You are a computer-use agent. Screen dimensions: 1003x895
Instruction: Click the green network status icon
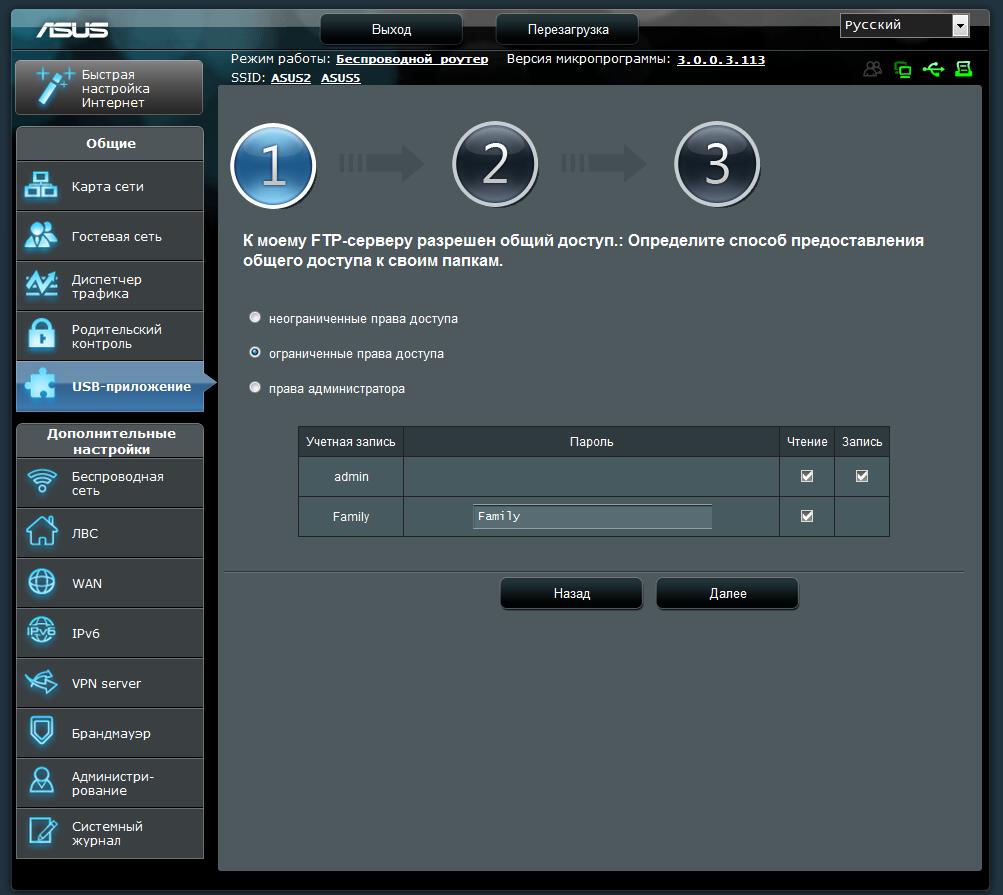coord(903,69)
